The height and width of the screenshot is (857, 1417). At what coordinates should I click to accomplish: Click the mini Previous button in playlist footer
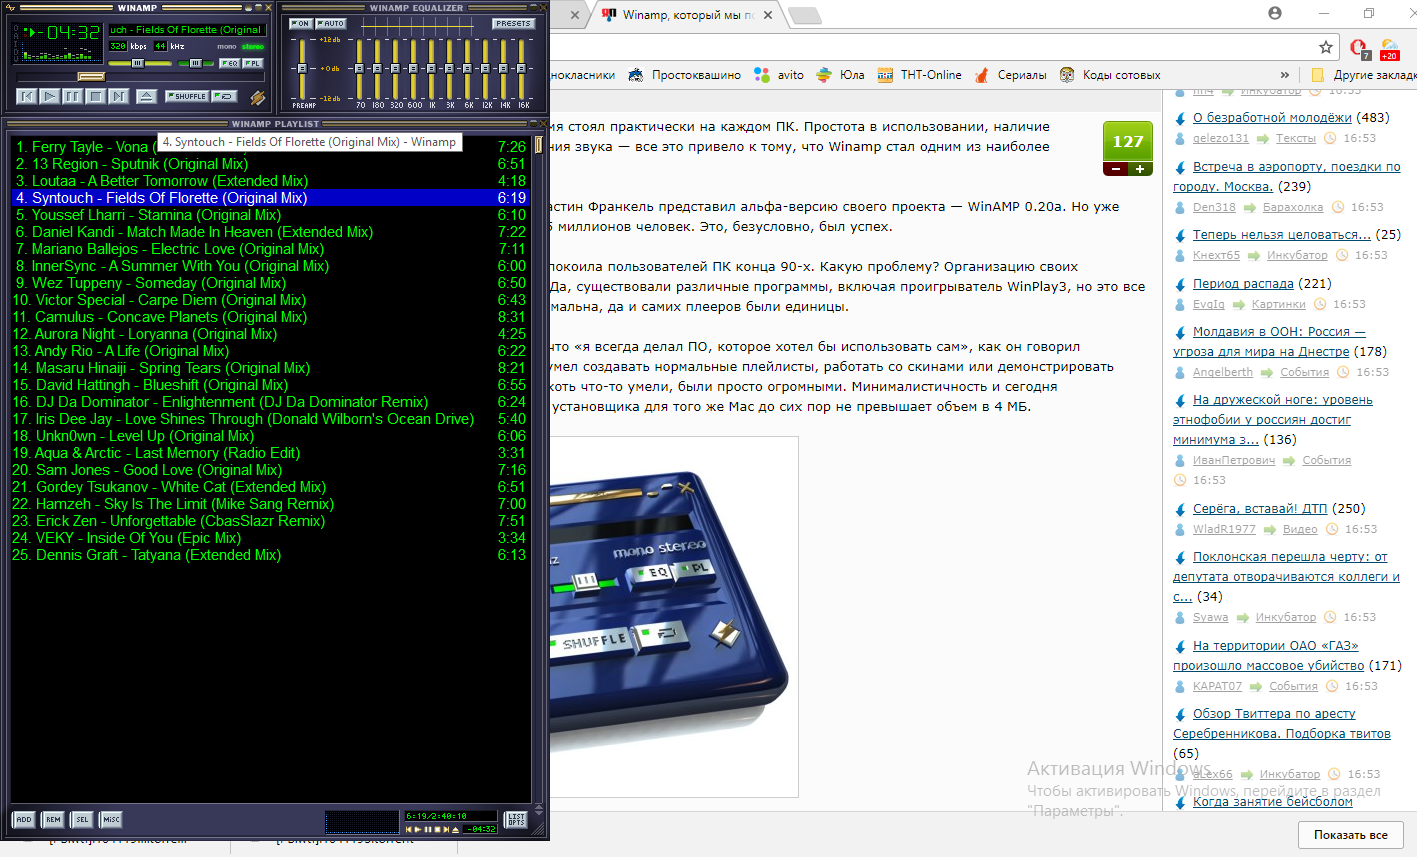[409, 829]
